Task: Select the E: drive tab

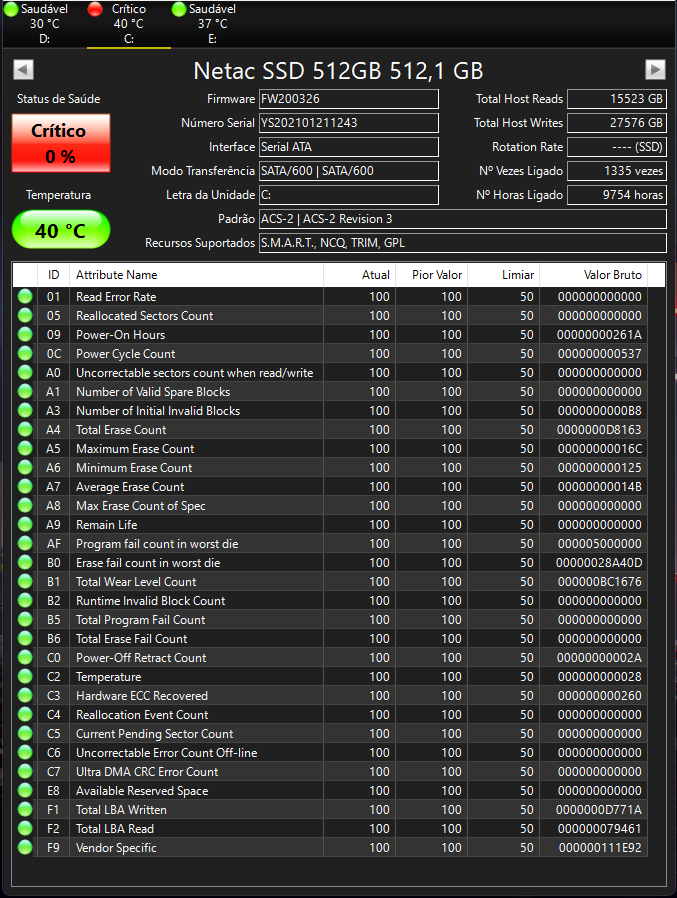Action: click(x=212, y=24)
